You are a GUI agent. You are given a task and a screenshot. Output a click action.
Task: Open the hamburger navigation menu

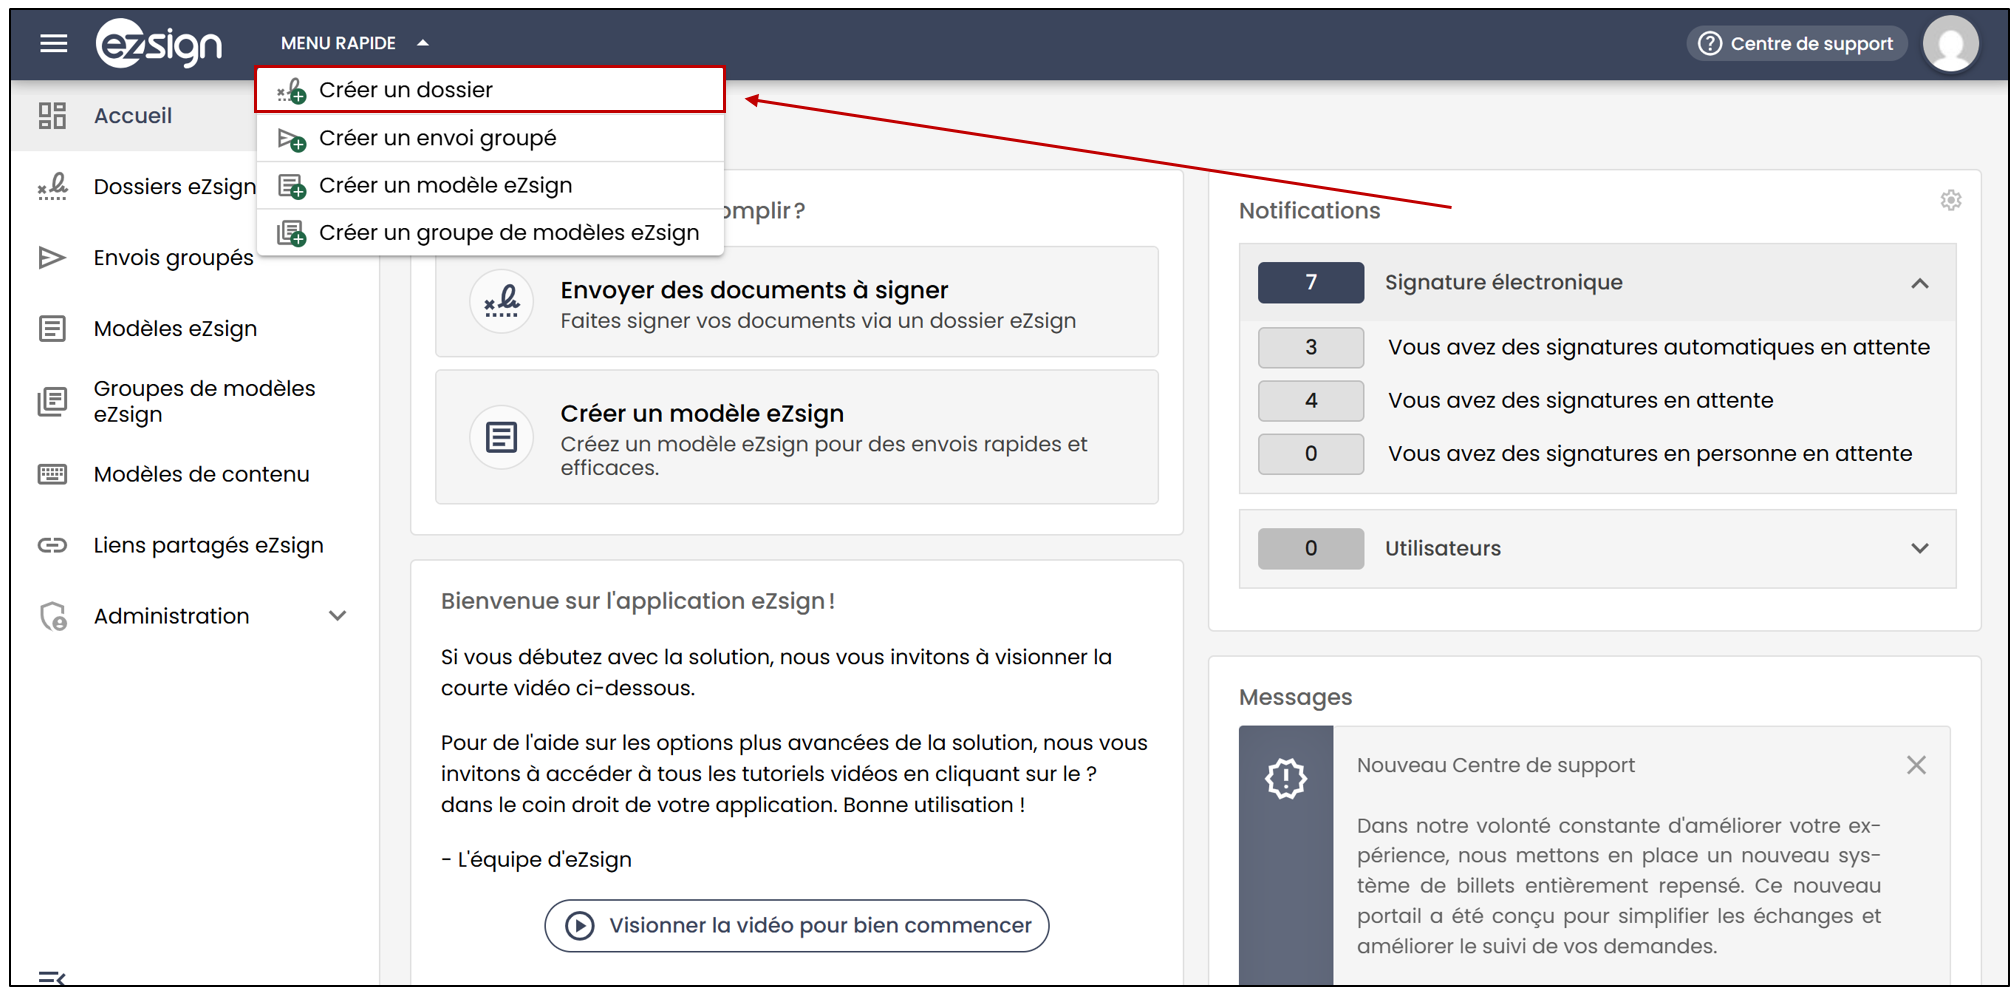(x=53, y=43)
